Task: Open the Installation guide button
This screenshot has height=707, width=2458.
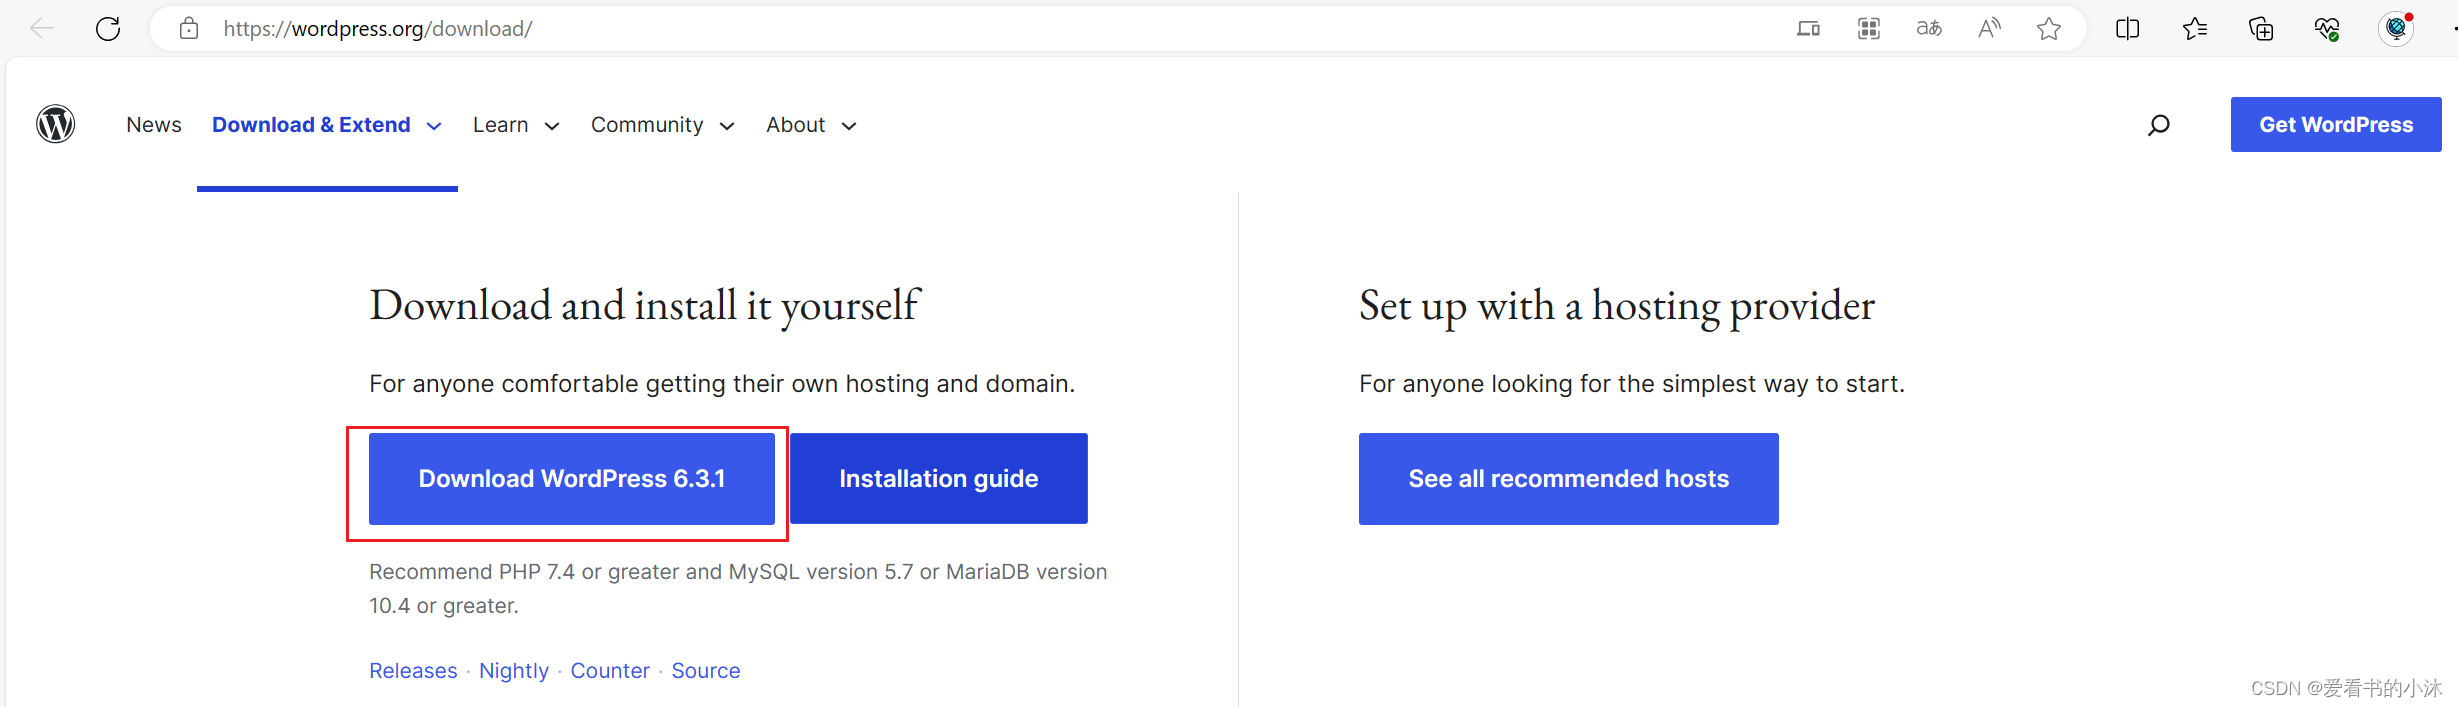Action: [939, 479]
